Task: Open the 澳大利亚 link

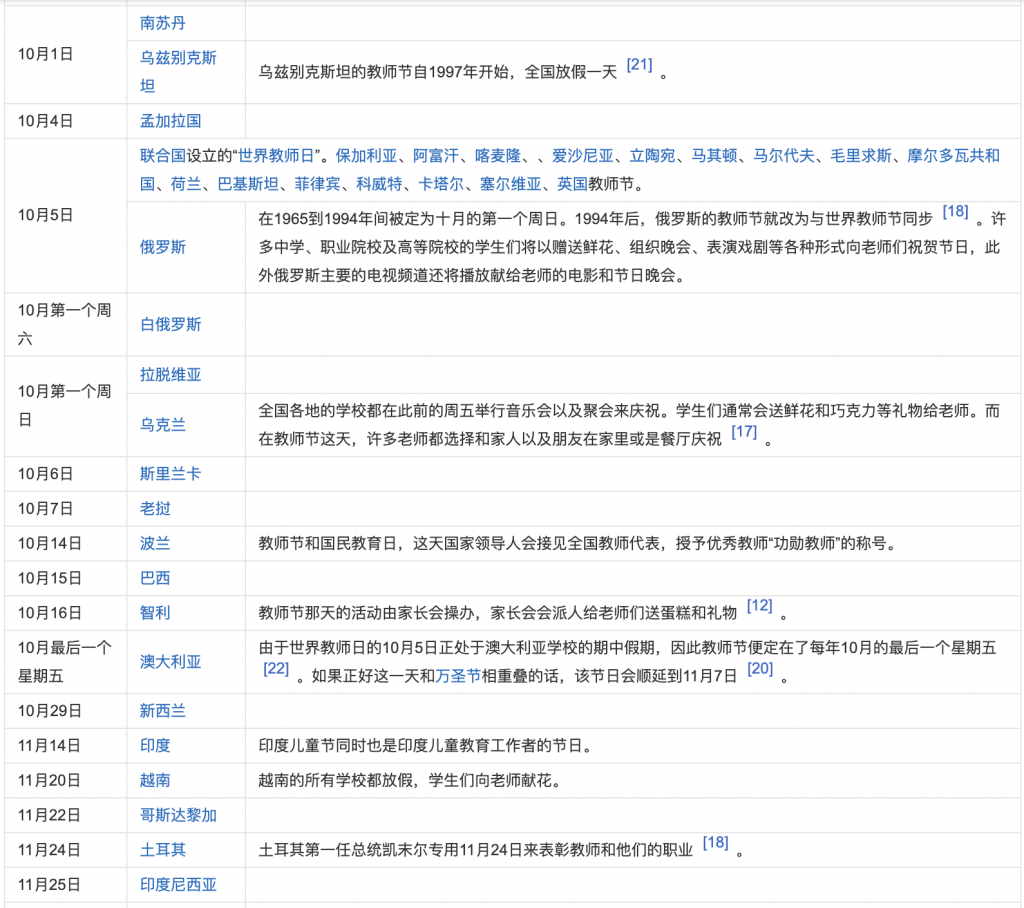Action: tap(170, 662)
